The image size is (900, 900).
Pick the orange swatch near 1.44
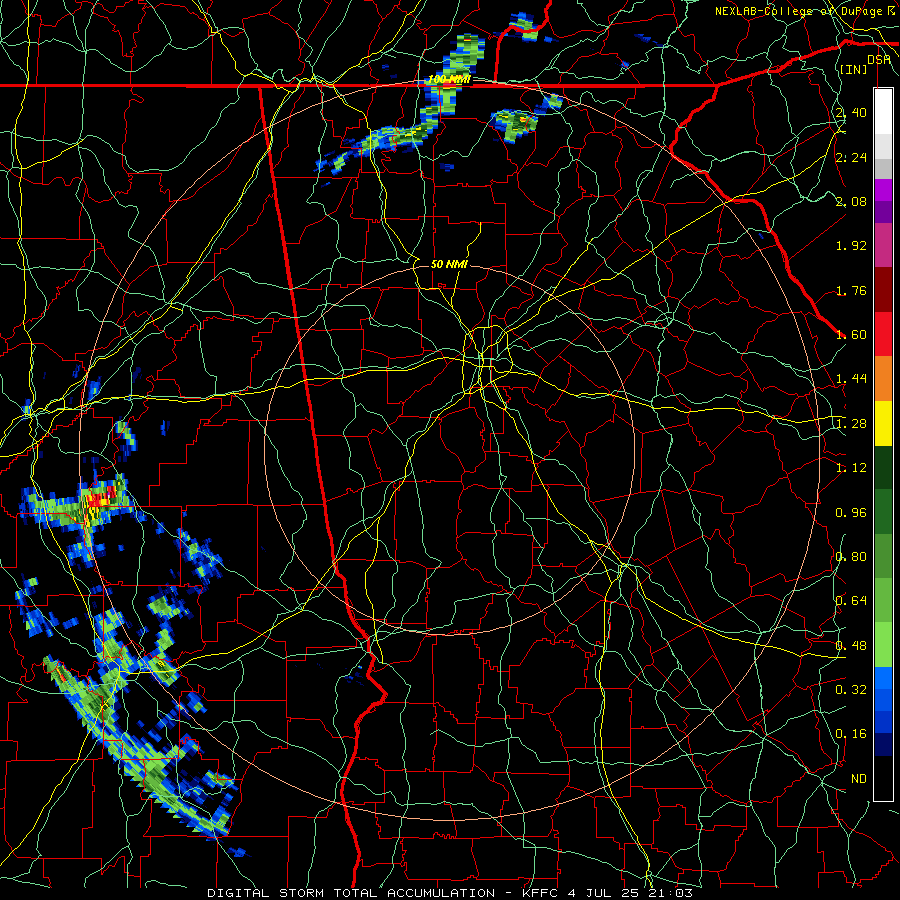(883, 379)
